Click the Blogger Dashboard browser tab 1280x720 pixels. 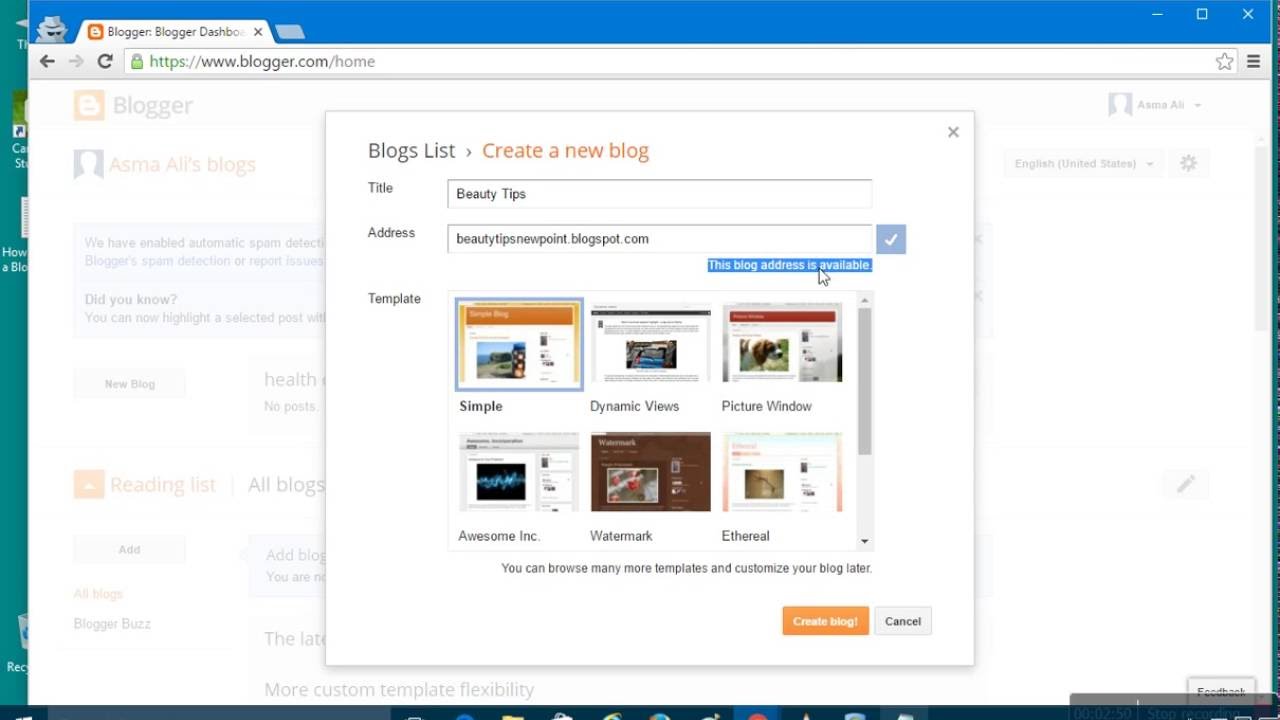click(175, 32)
